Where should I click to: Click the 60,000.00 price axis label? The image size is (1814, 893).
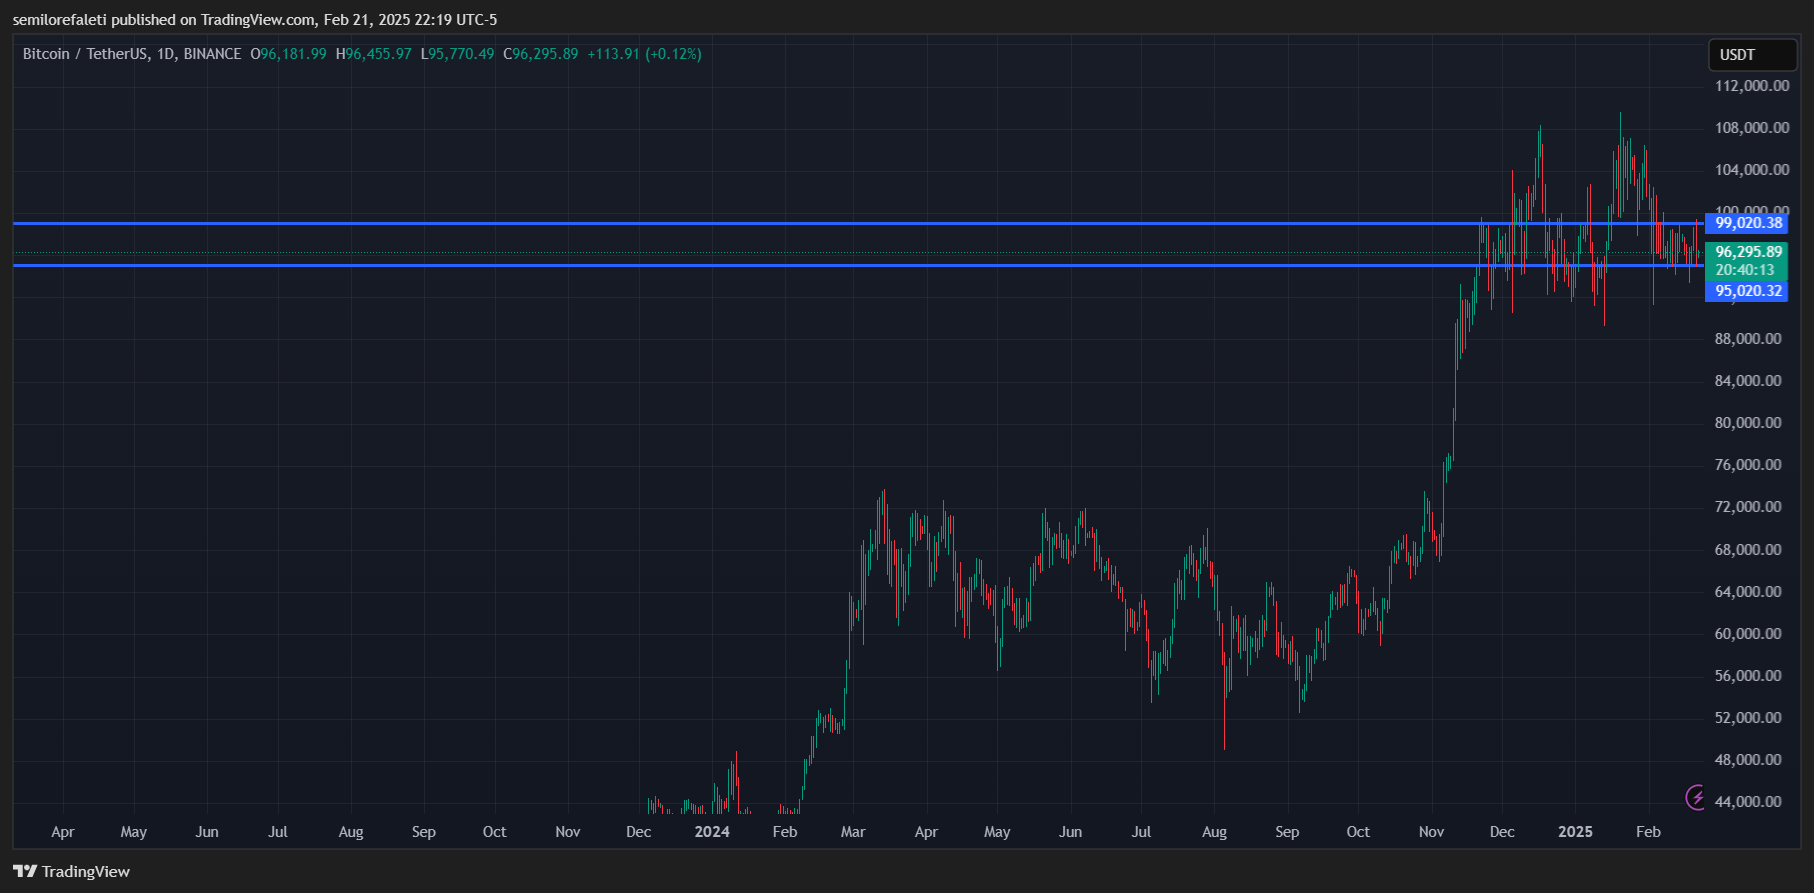coord(1748,634)
